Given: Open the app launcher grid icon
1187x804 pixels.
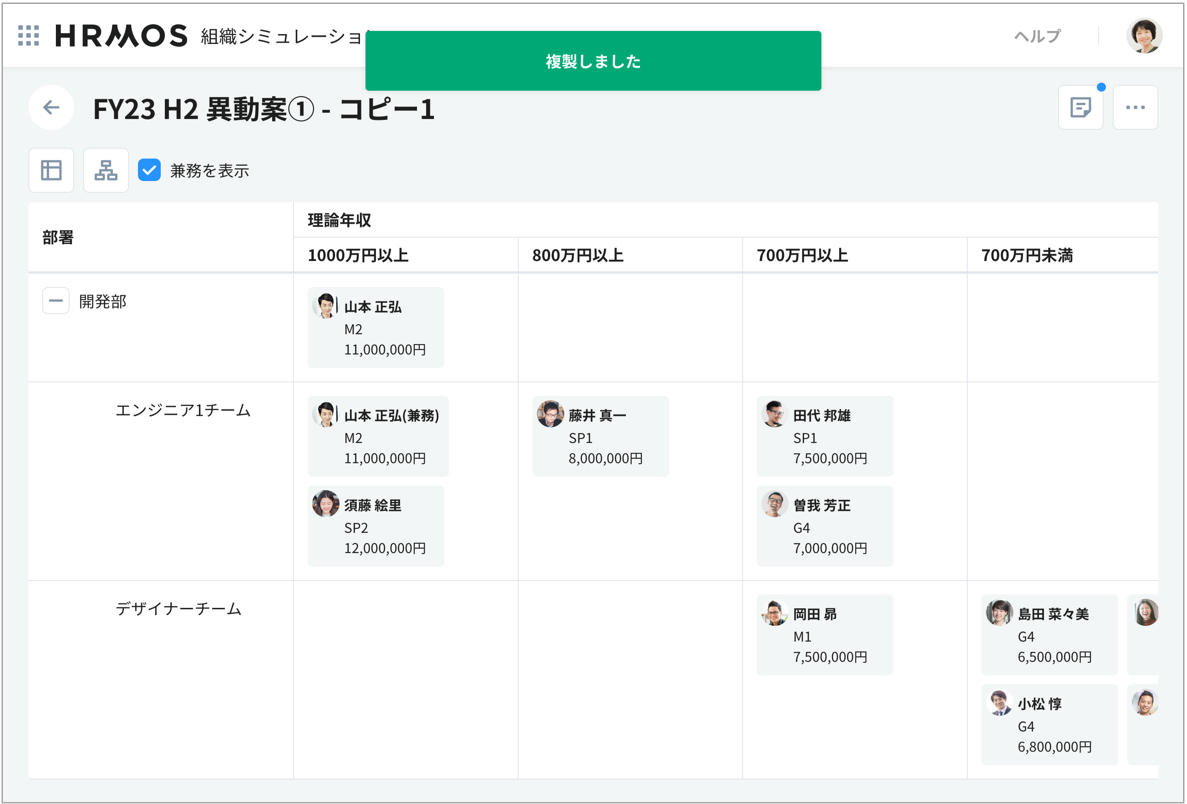Looking at the screenshot, I should pyautogui.click(x=29, y=36).
